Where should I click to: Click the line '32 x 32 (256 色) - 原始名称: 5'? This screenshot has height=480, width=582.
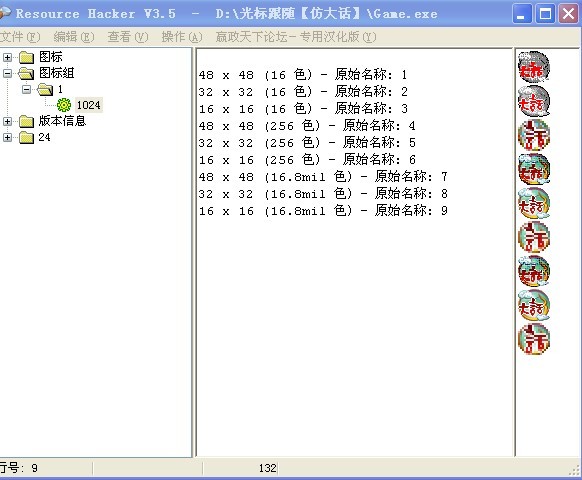pyautogui.click(x=307, y=143)
